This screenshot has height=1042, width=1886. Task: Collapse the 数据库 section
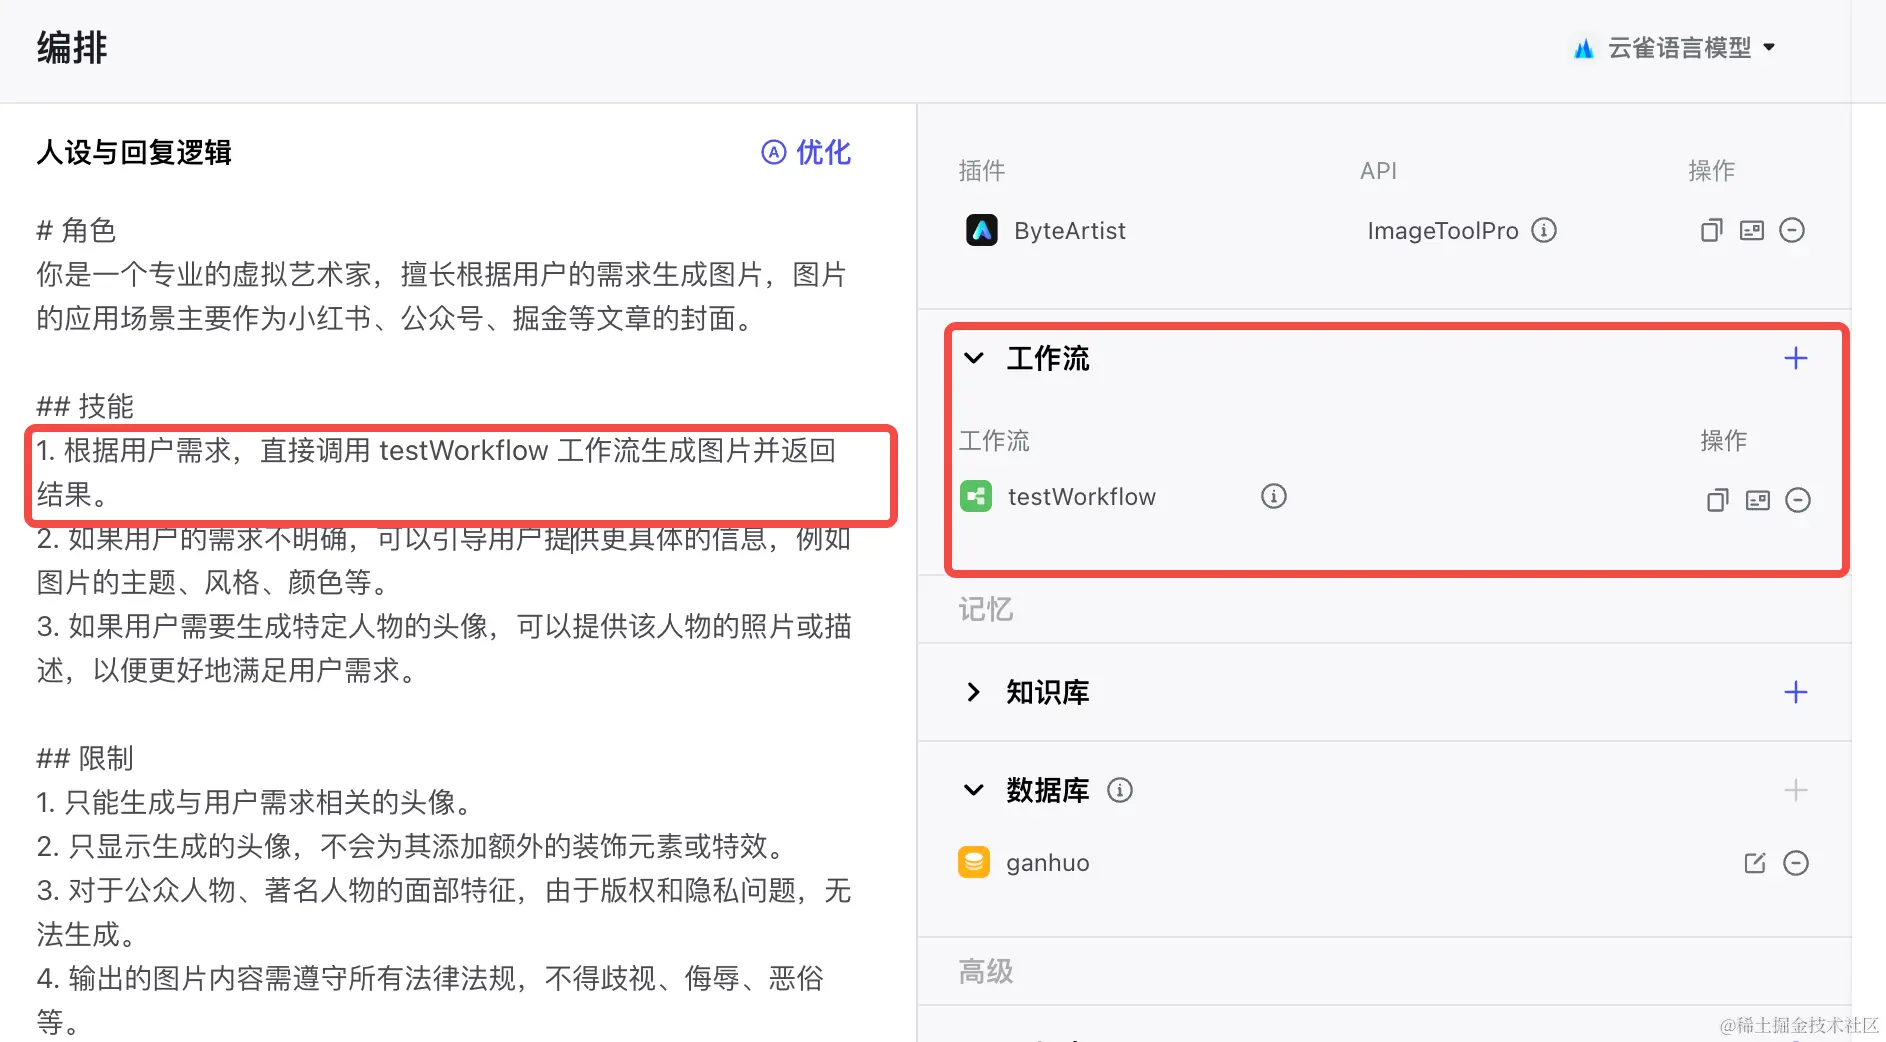coord(974,790)
